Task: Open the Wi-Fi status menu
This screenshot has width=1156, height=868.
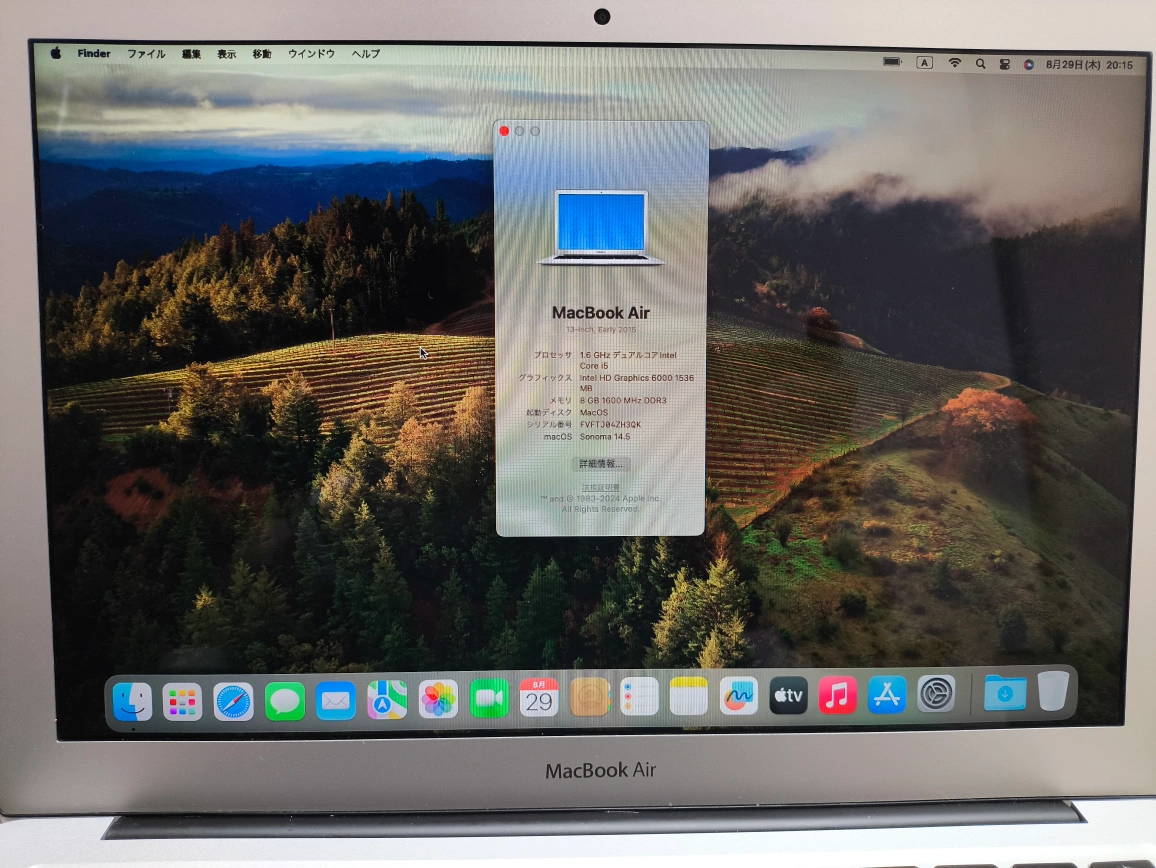Action: coord(955,63)
